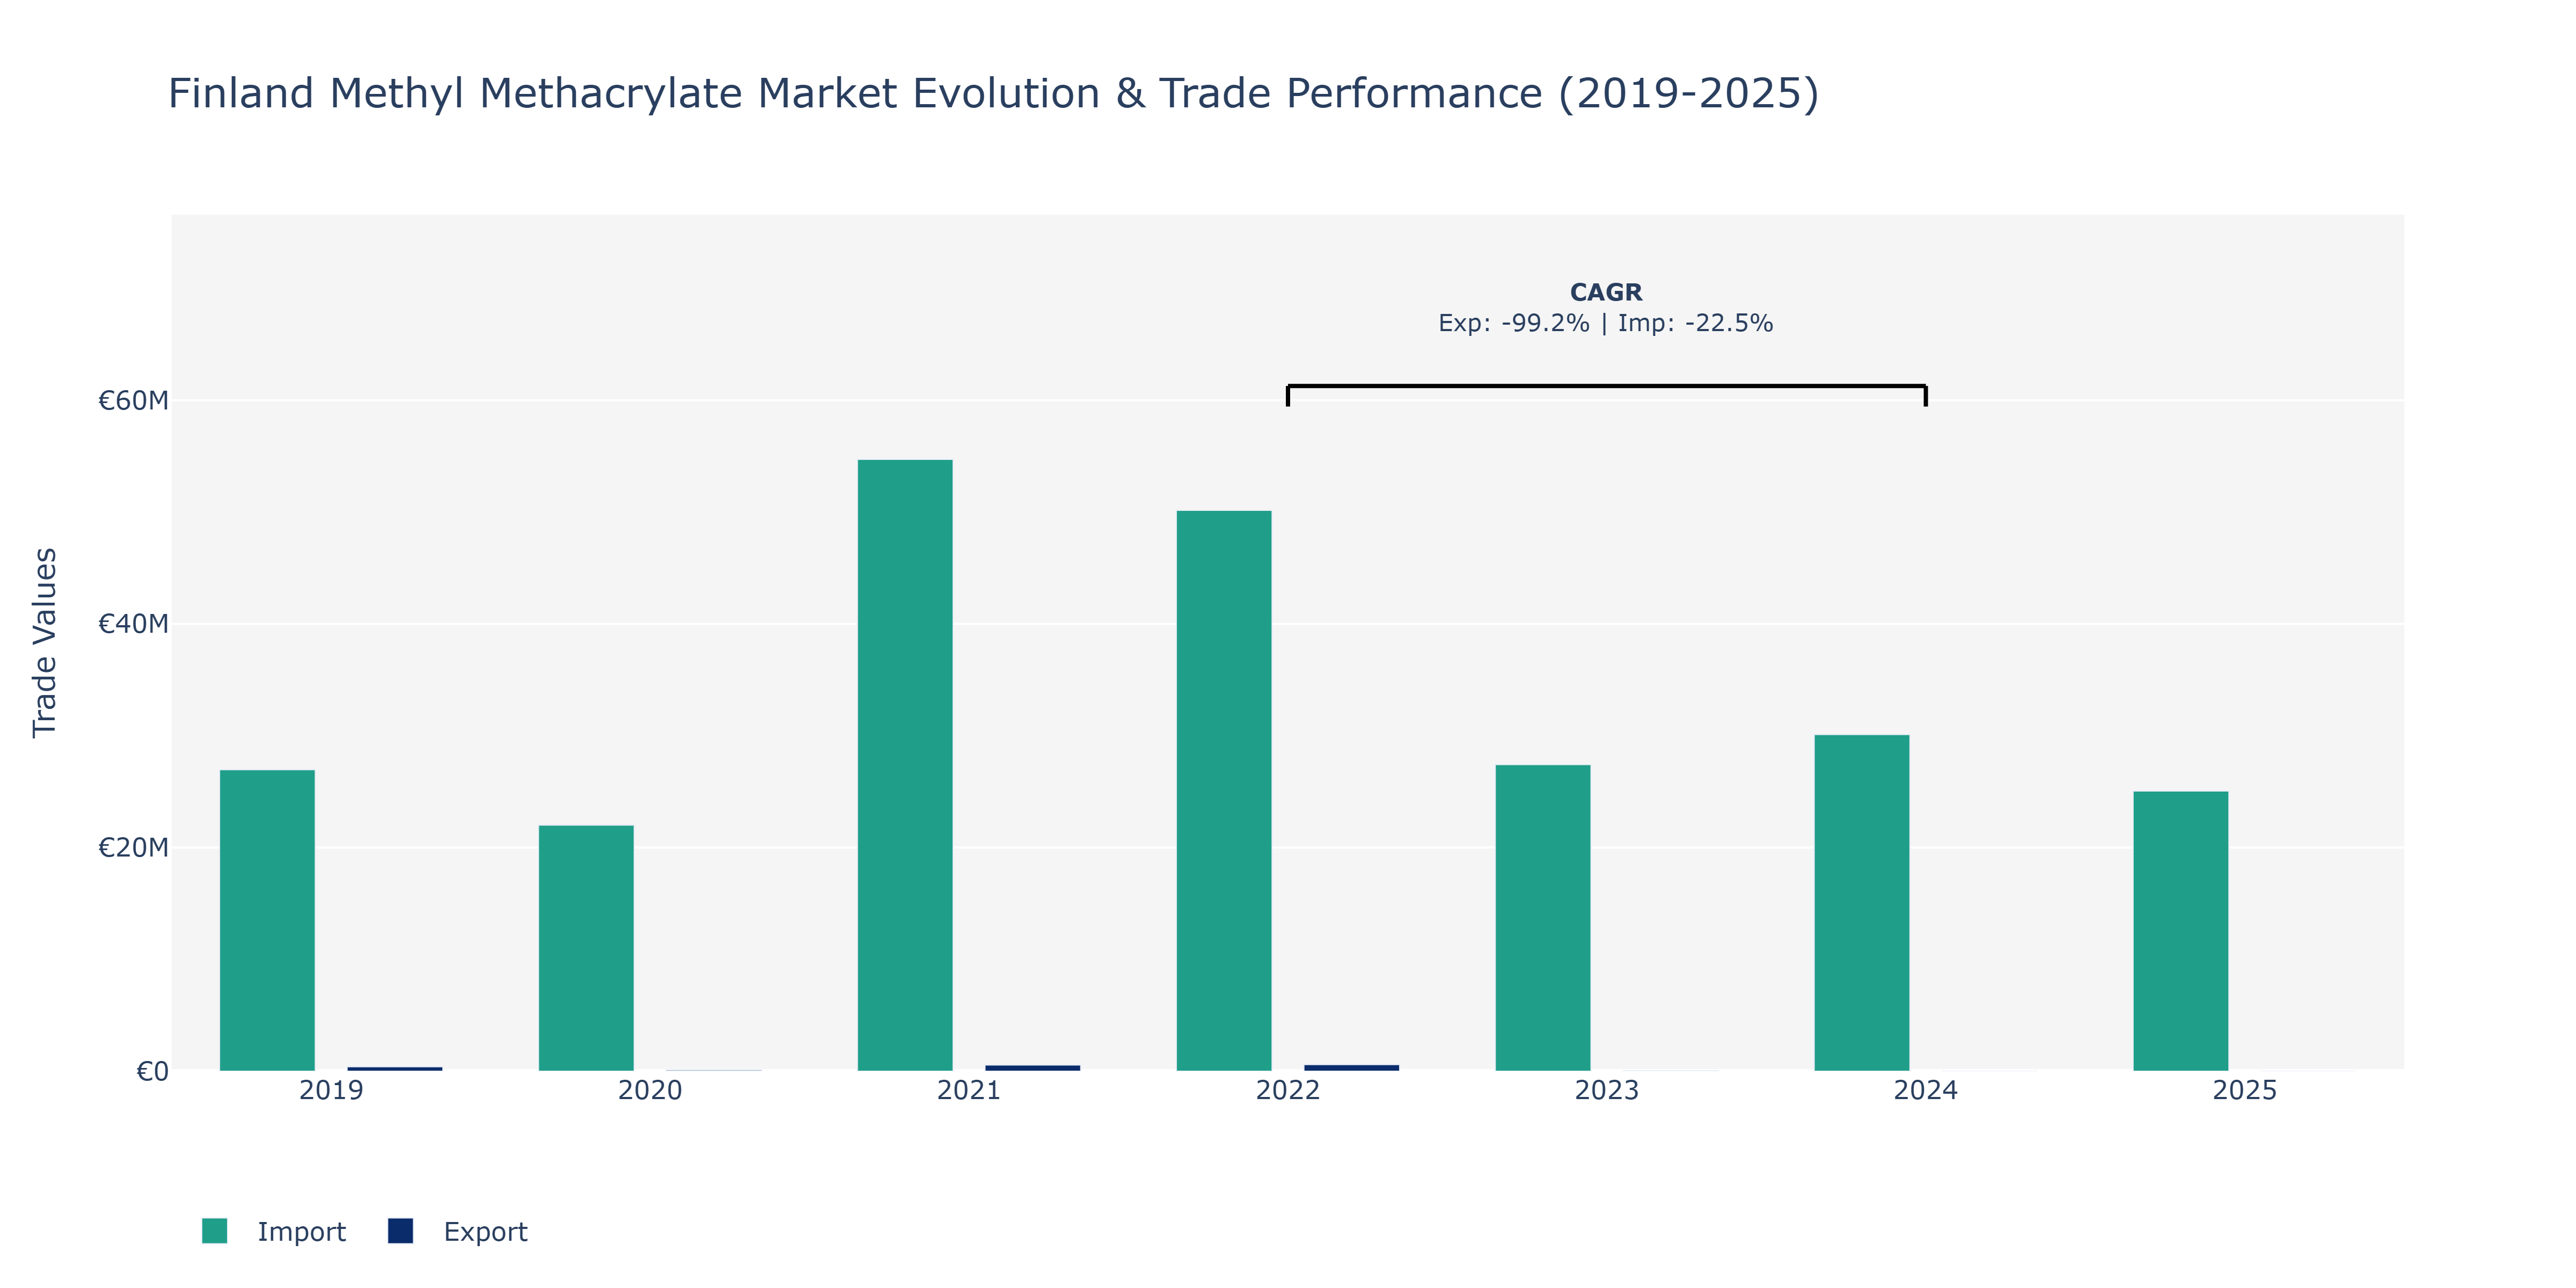Select the 2021 Import bar
The height and width of the screenshot is (1288, 2576).
[x=905, y=765]
